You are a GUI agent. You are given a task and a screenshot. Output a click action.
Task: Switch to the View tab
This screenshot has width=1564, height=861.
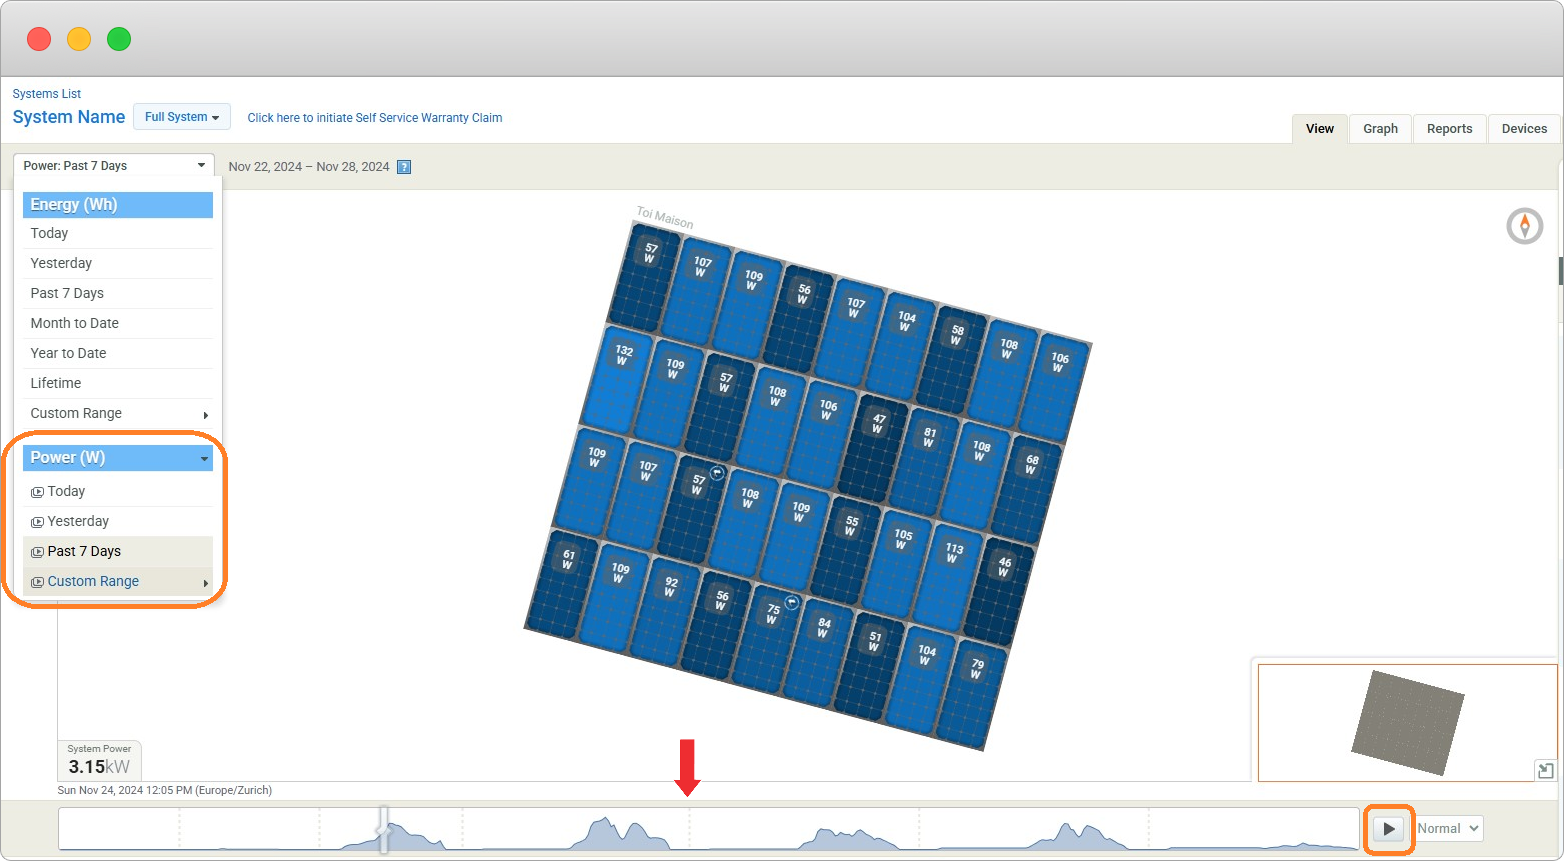[x=1320, y=128]
